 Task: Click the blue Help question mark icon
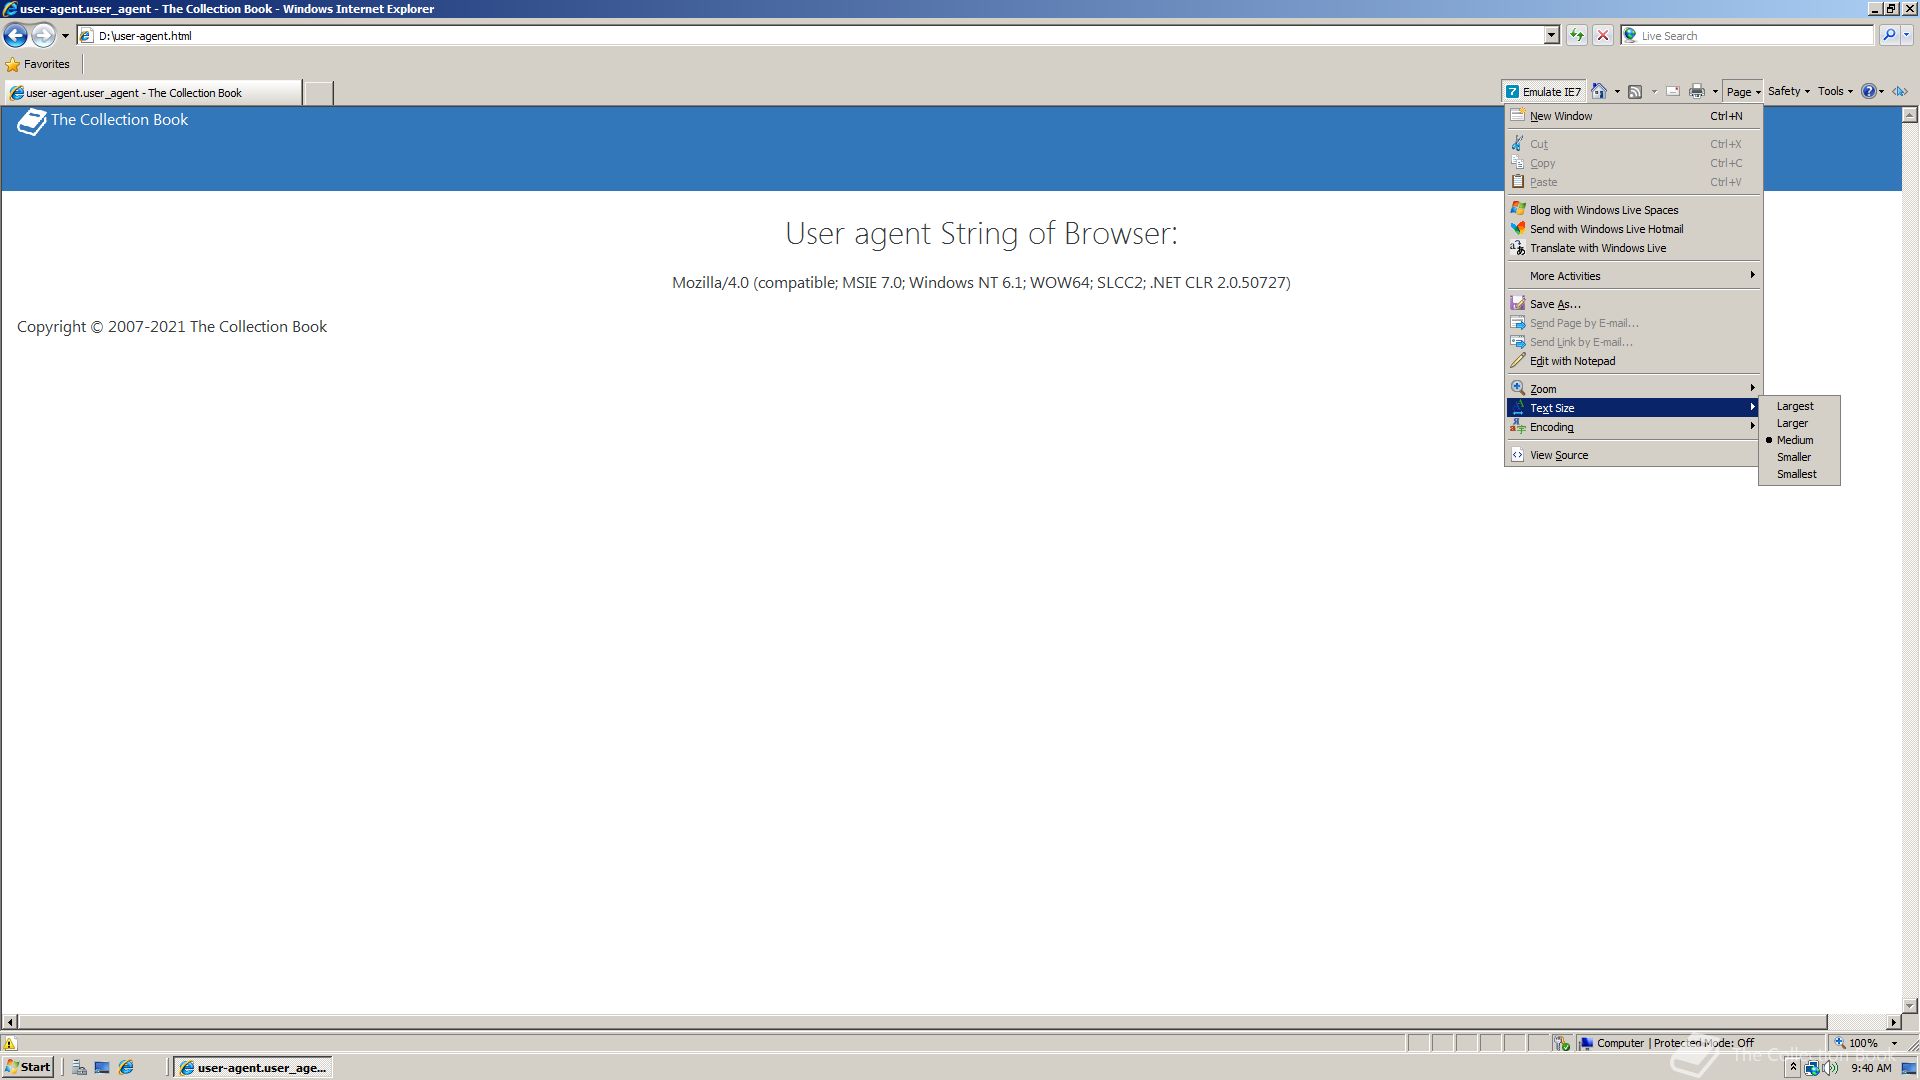tap(1868, 91)
